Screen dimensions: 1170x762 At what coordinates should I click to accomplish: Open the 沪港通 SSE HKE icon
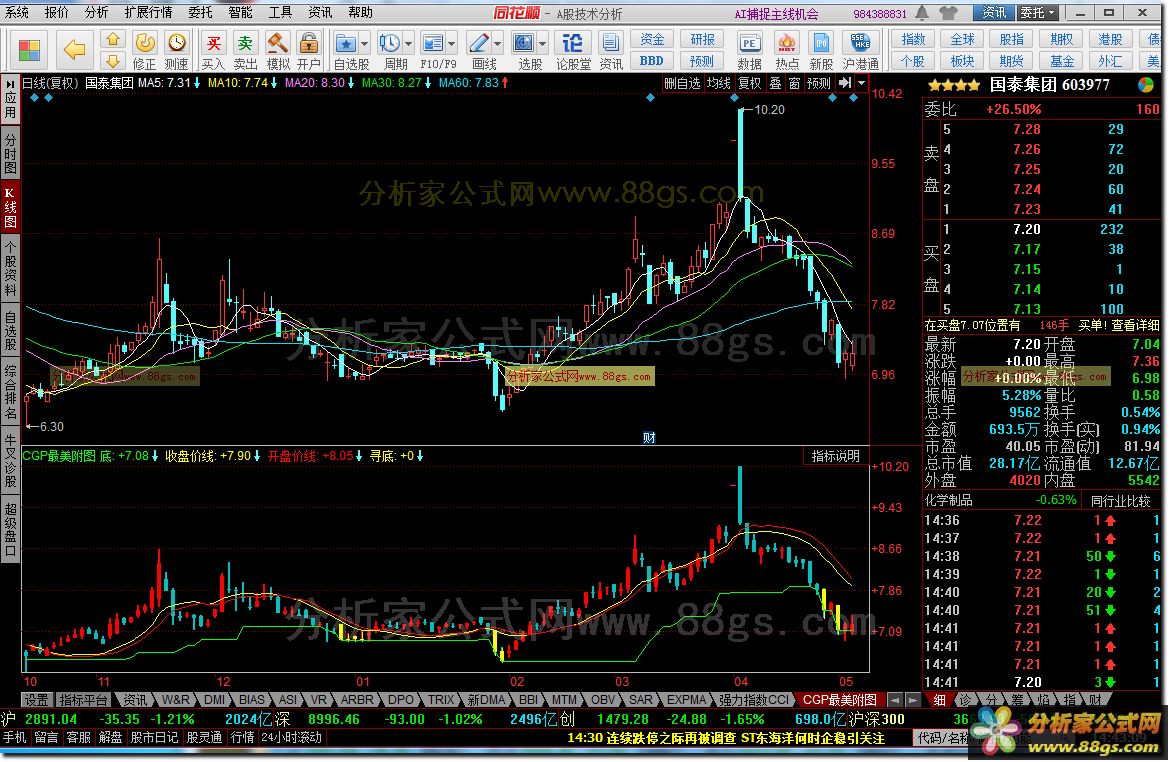(860, 43)
